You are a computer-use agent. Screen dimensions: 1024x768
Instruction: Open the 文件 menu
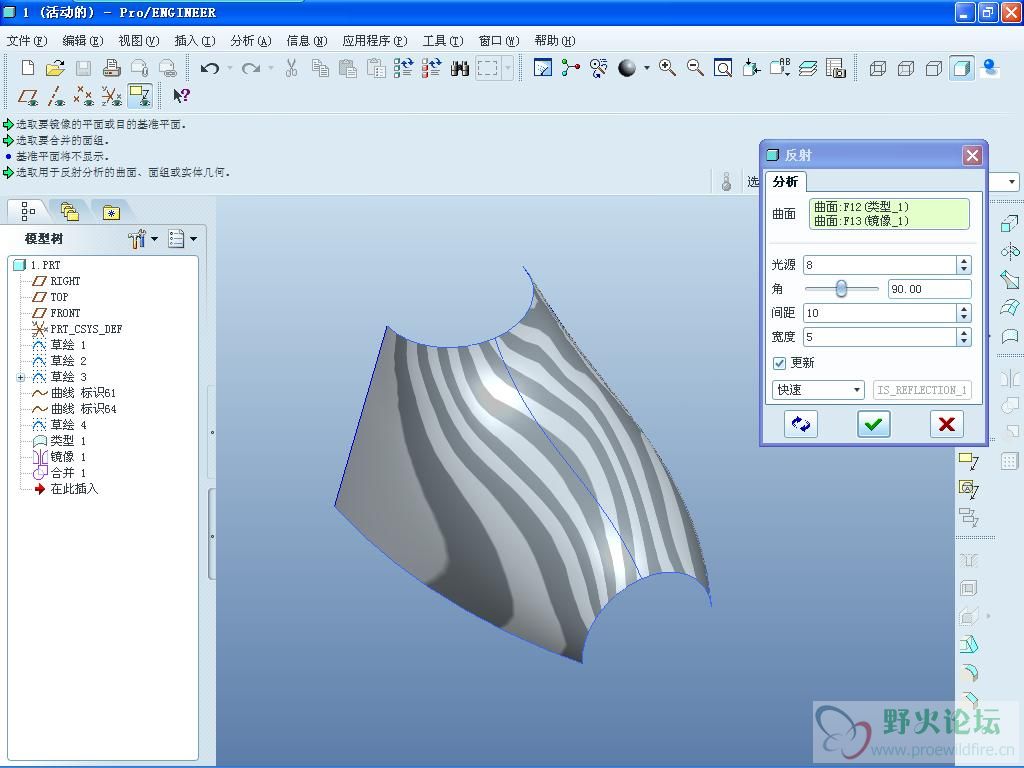coord(27,41)
